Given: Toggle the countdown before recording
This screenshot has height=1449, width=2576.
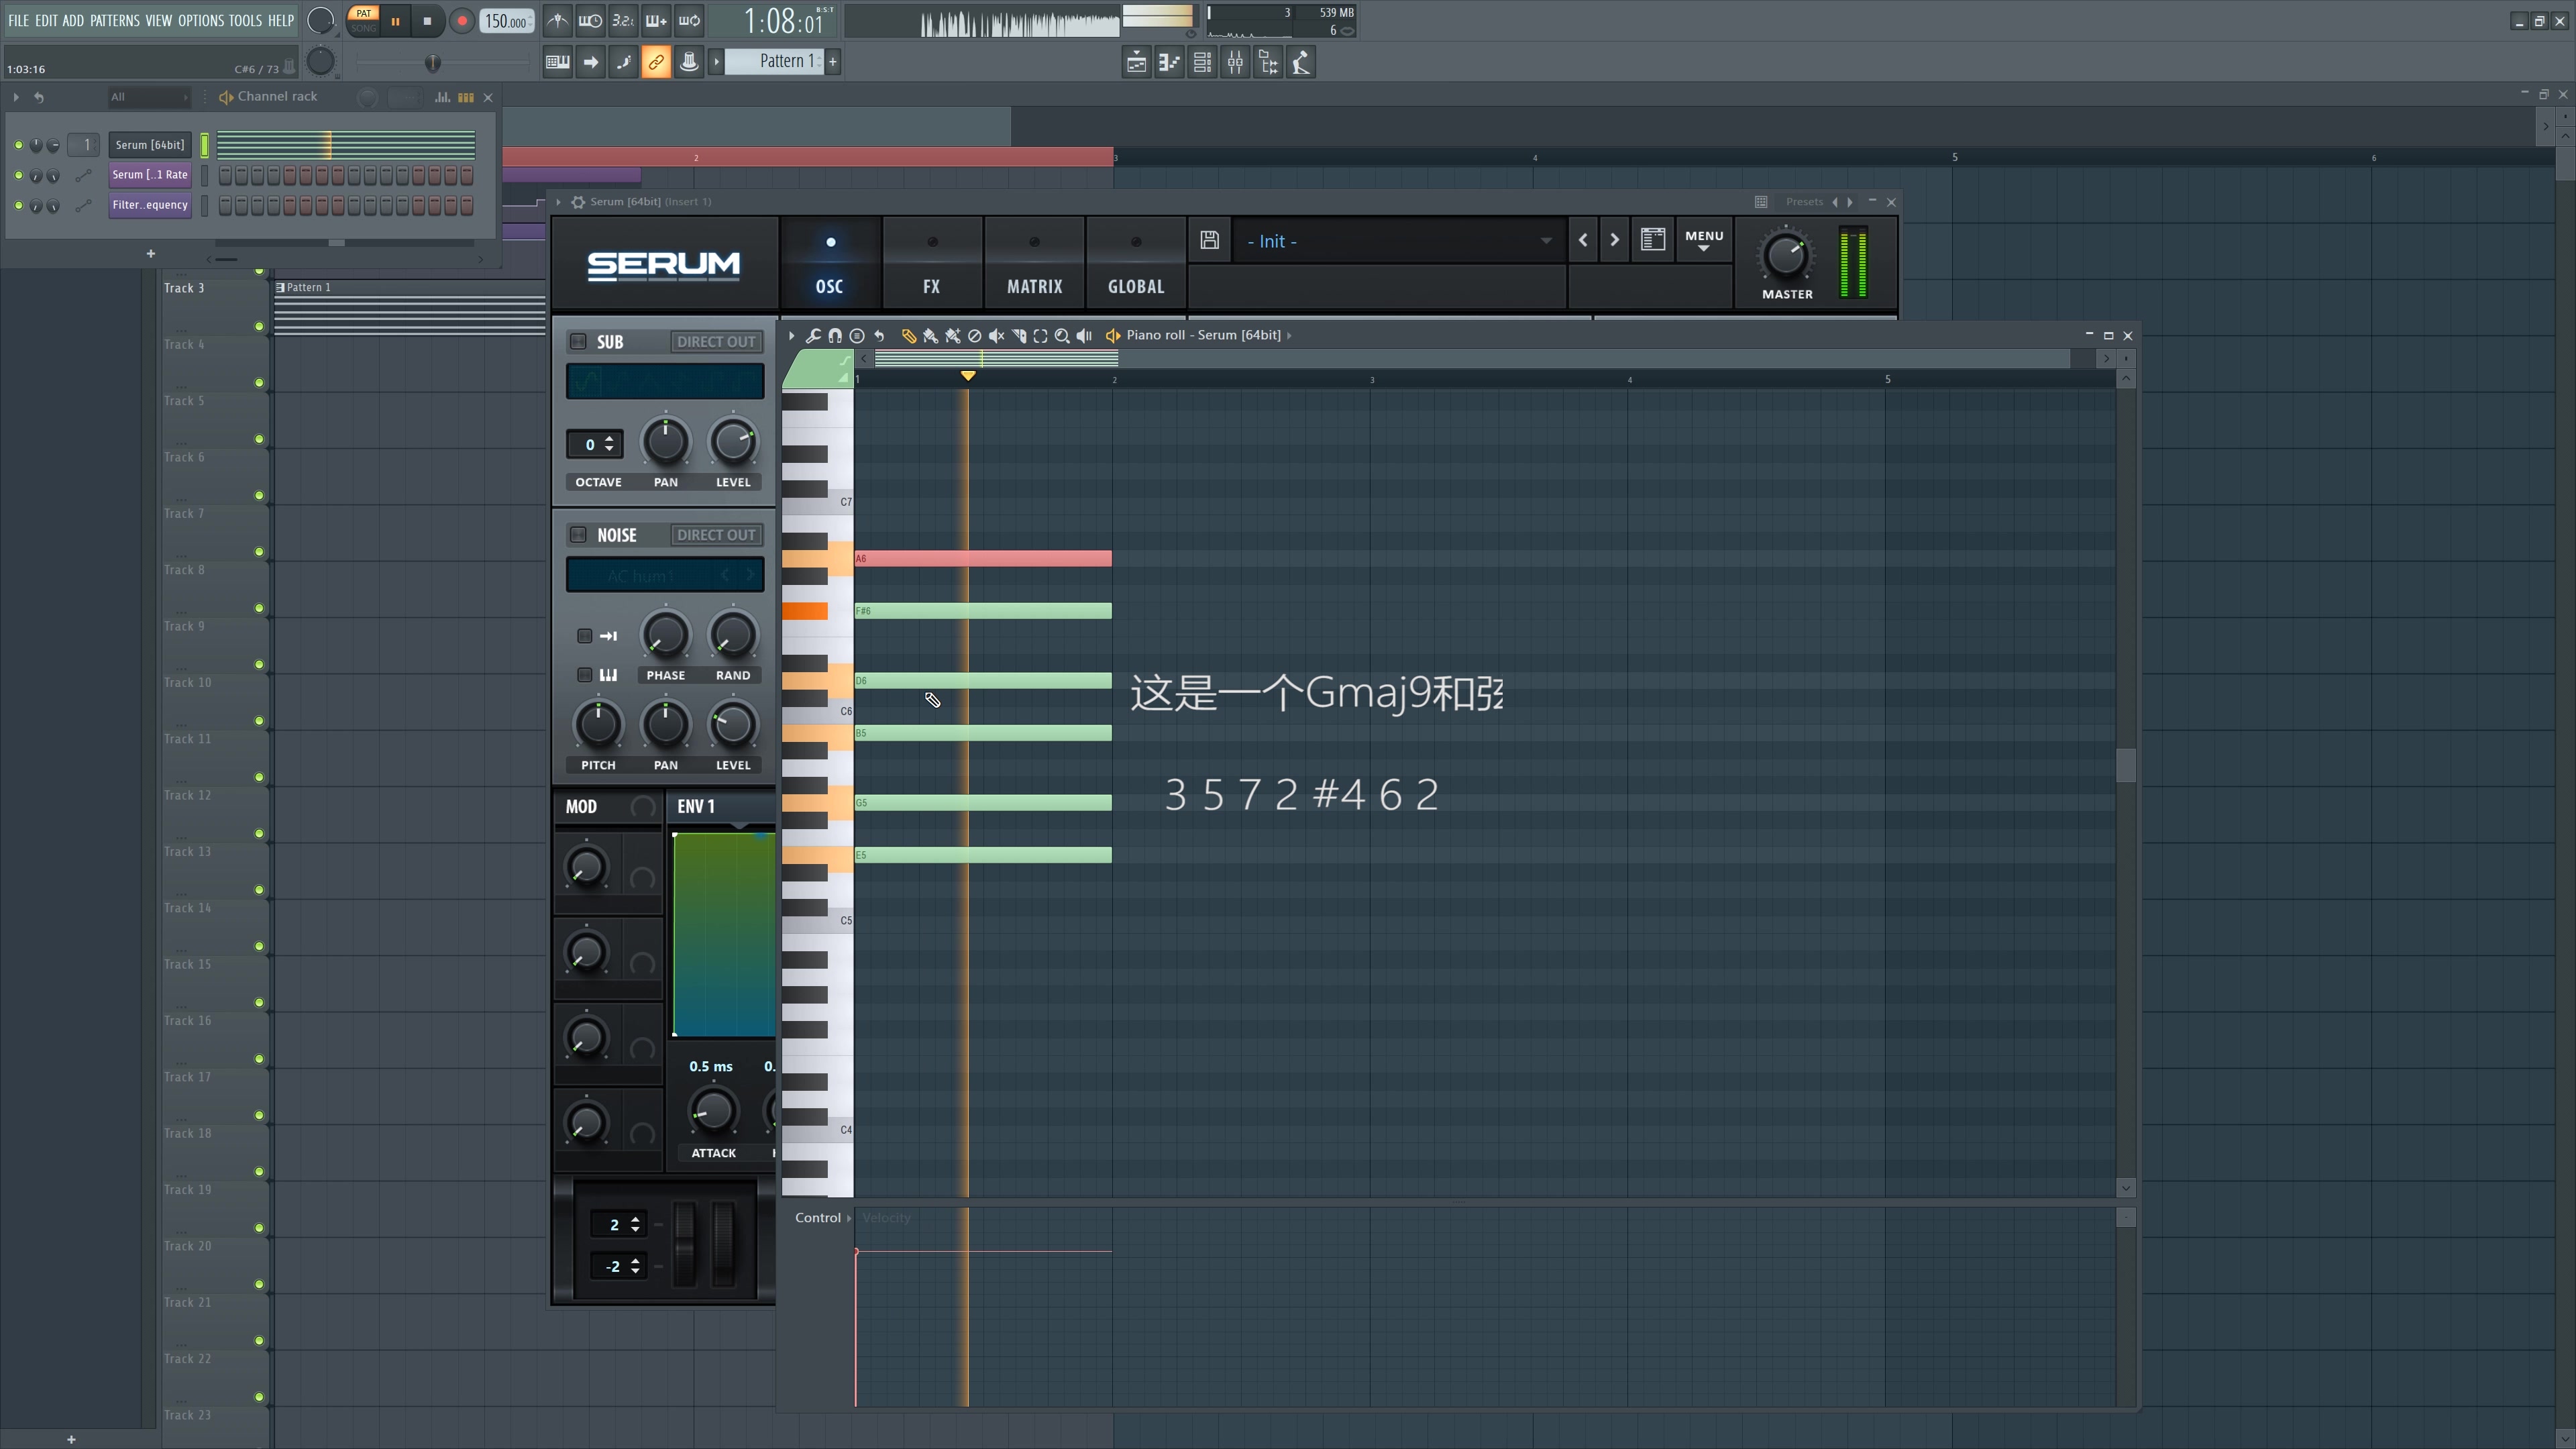Looking at the screenshot, I should coord(623,20).
